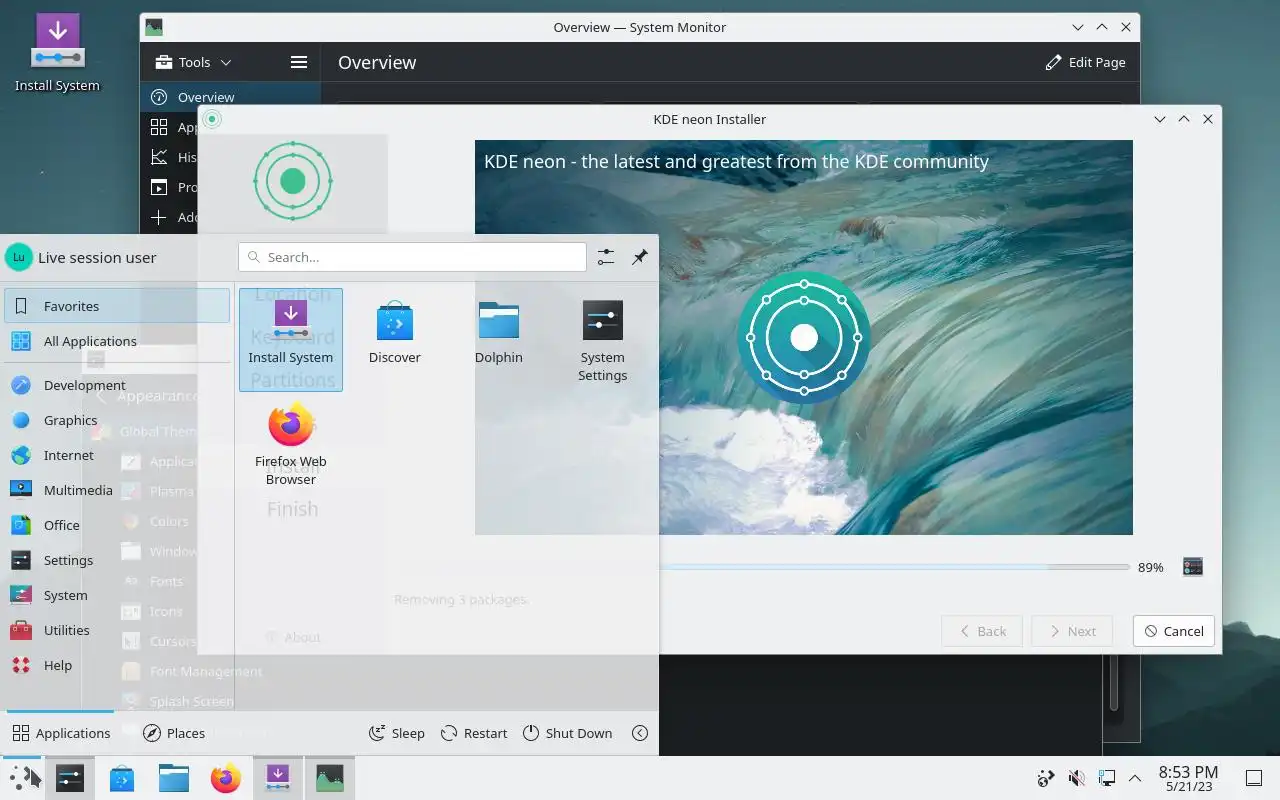The image size is (1280, 800).
Task: Open the Office category
Action: (117, 525)
